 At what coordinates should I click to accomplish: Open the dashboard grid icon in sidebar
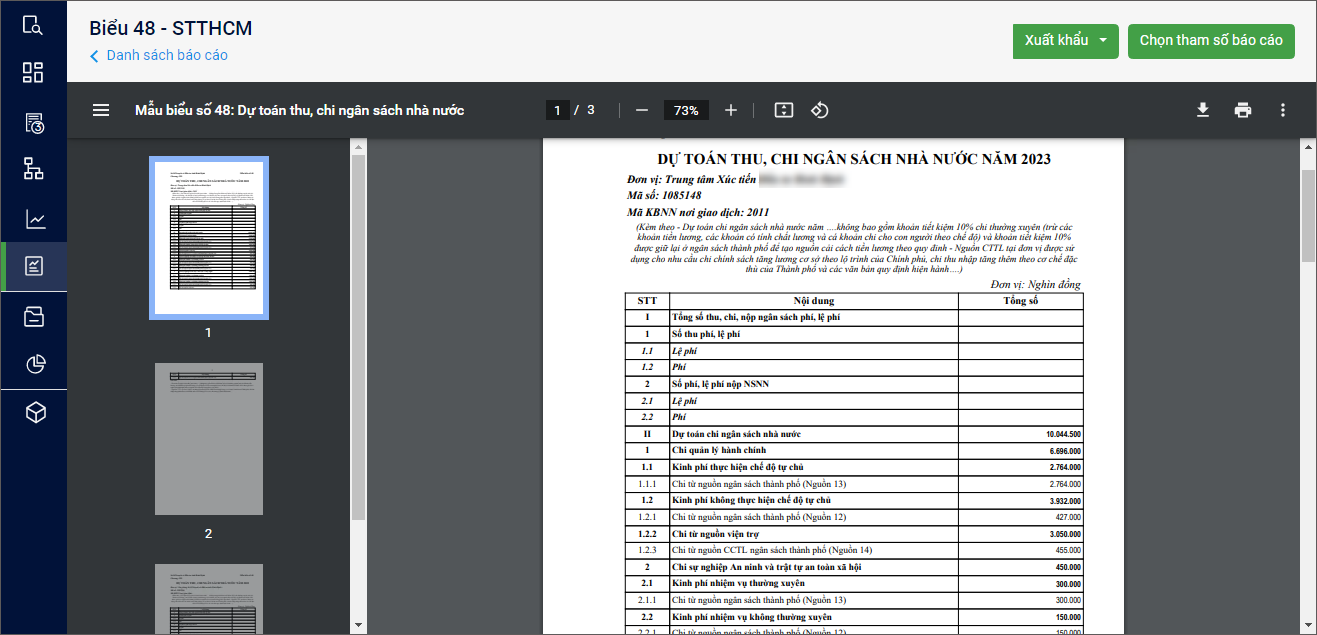pos(33,72)
